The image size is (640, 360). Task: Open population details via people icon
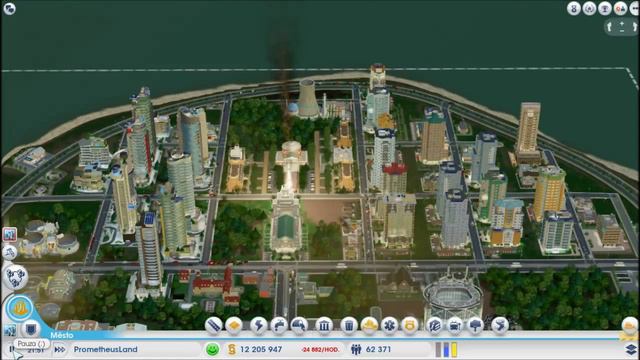coord(356,349)
